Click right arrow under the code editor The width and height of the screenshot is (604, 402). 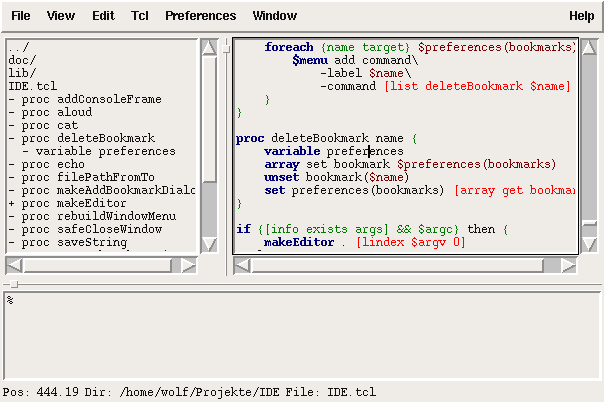pos(569,265)
